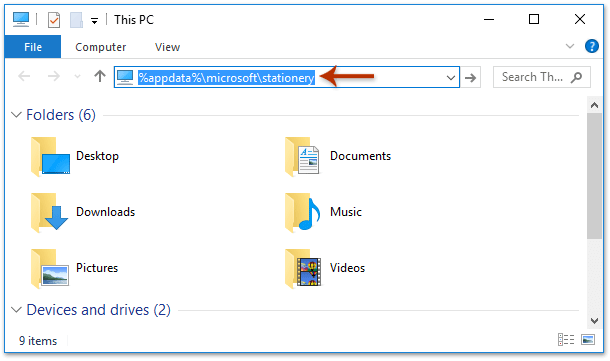Click the Folders (6) group header text
610x361 pixels.
click(x=61, y=115)
